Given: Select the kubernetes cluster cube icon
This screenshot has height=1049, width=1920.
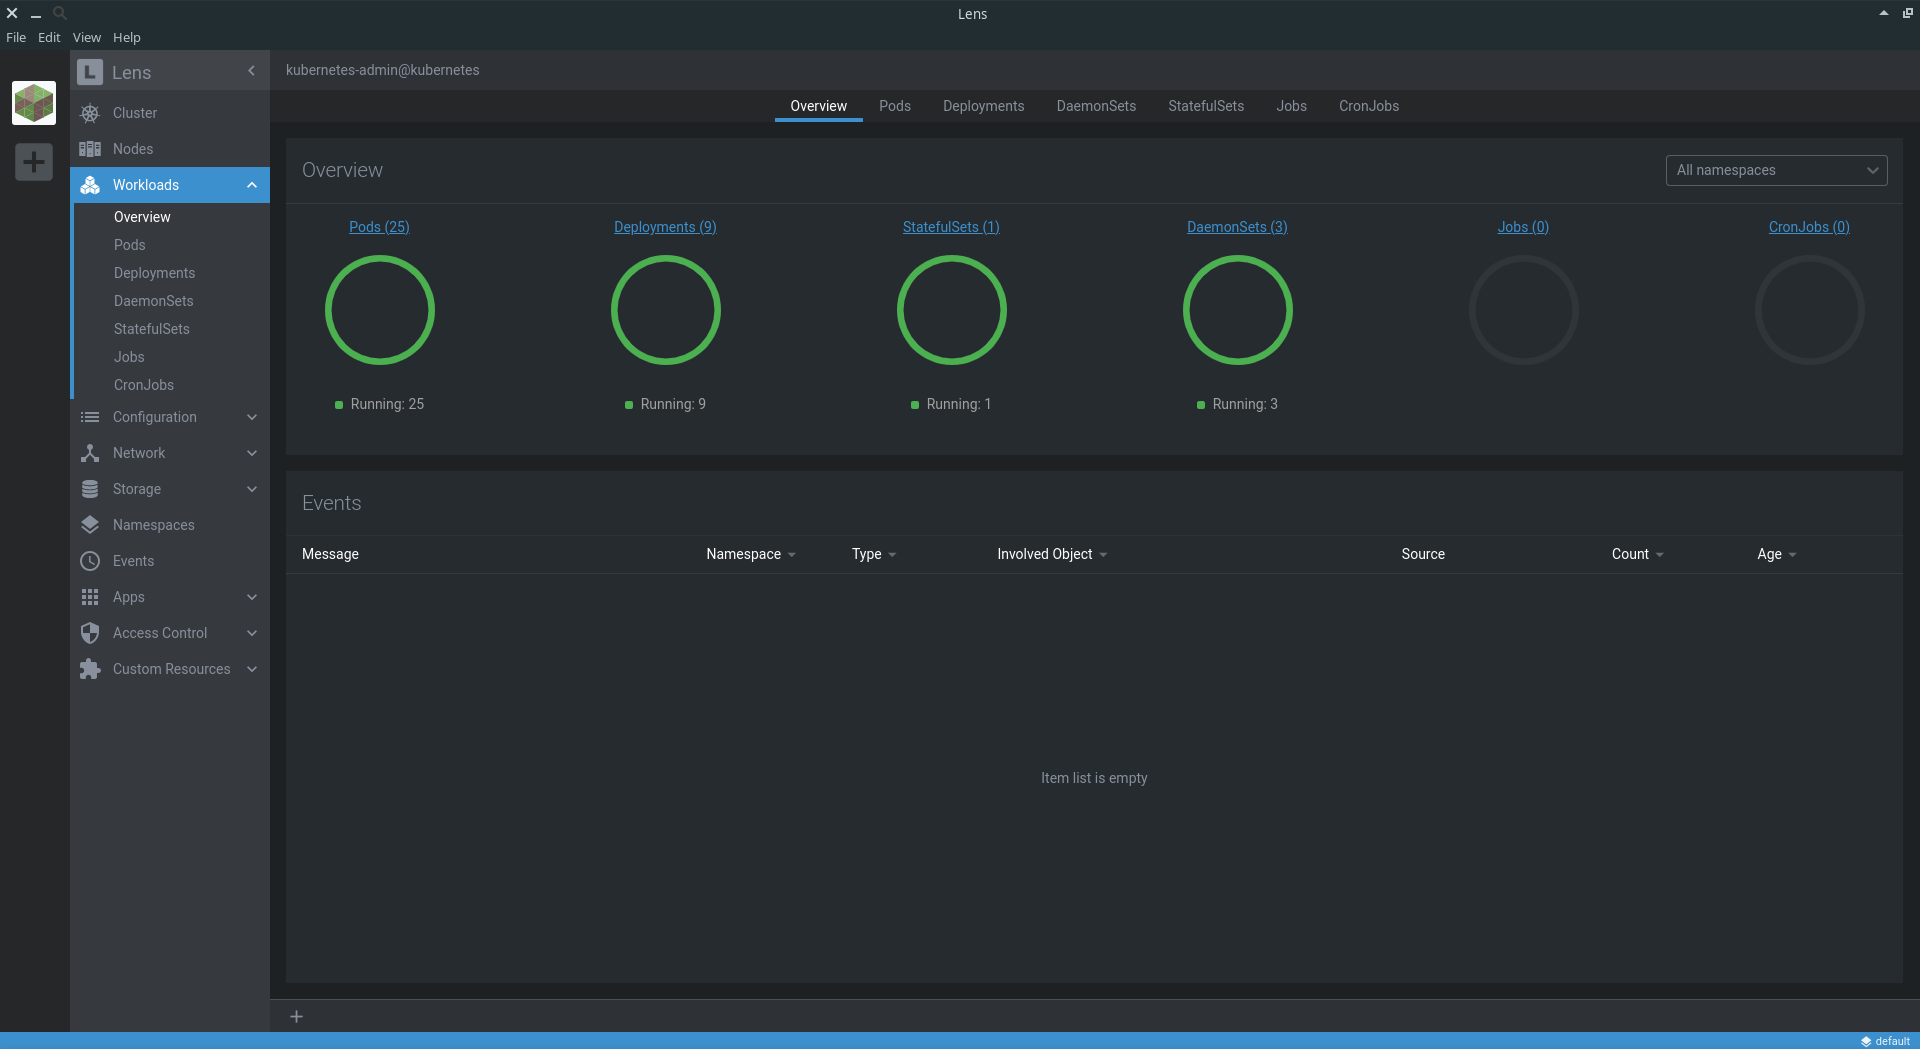Looking at the screenshot, I should click(x=34, y=103).
